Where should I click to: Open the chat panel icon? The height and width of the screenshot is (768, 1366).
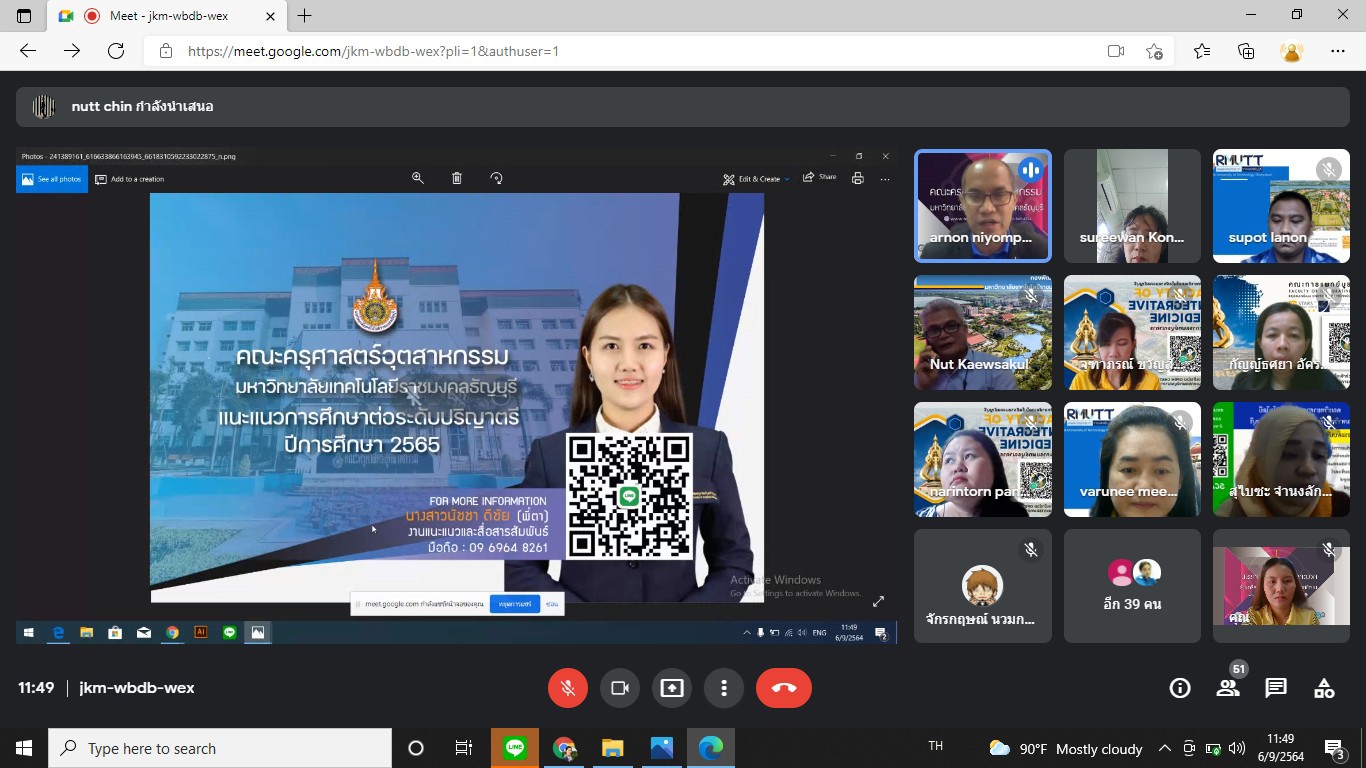(1276, 688)
